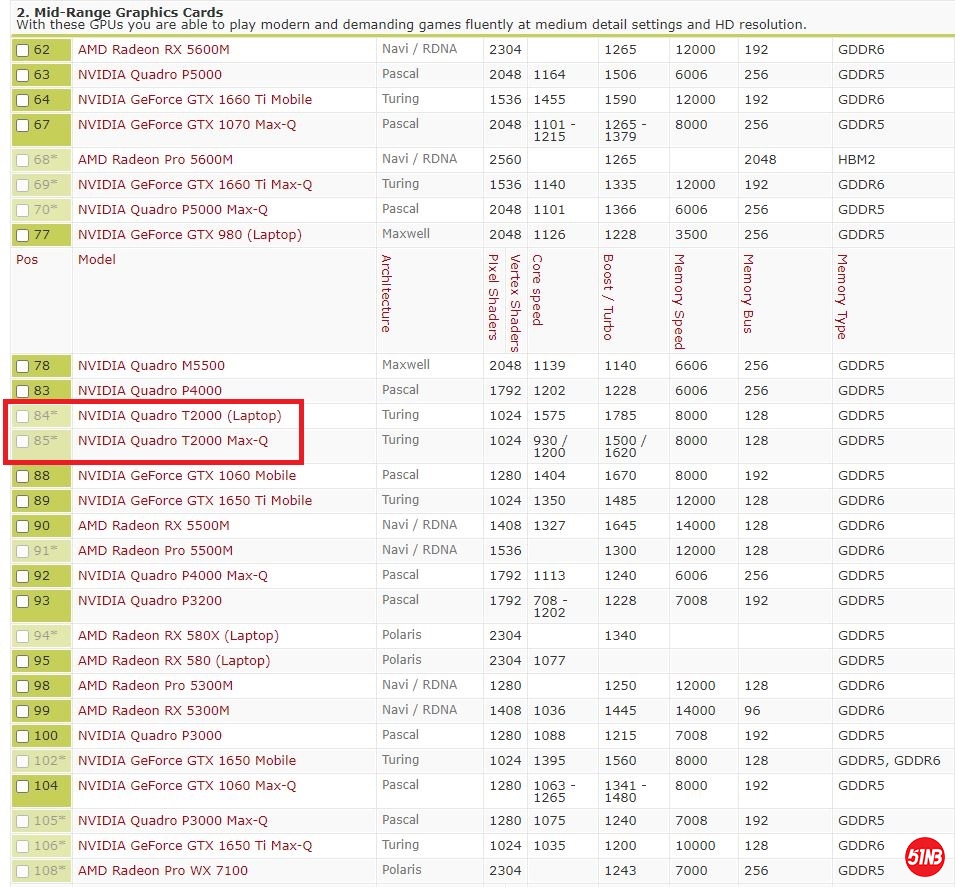955x887 pixels.
Task: Click "HBM2" in the Radeon Pro 5600M row
Action: point(856,160)
